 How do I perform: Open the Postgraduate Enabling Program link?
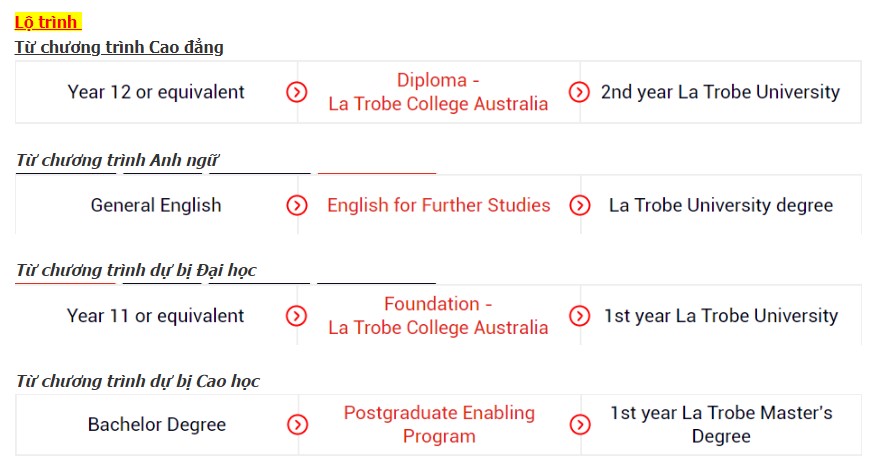(x=438, y=424)
